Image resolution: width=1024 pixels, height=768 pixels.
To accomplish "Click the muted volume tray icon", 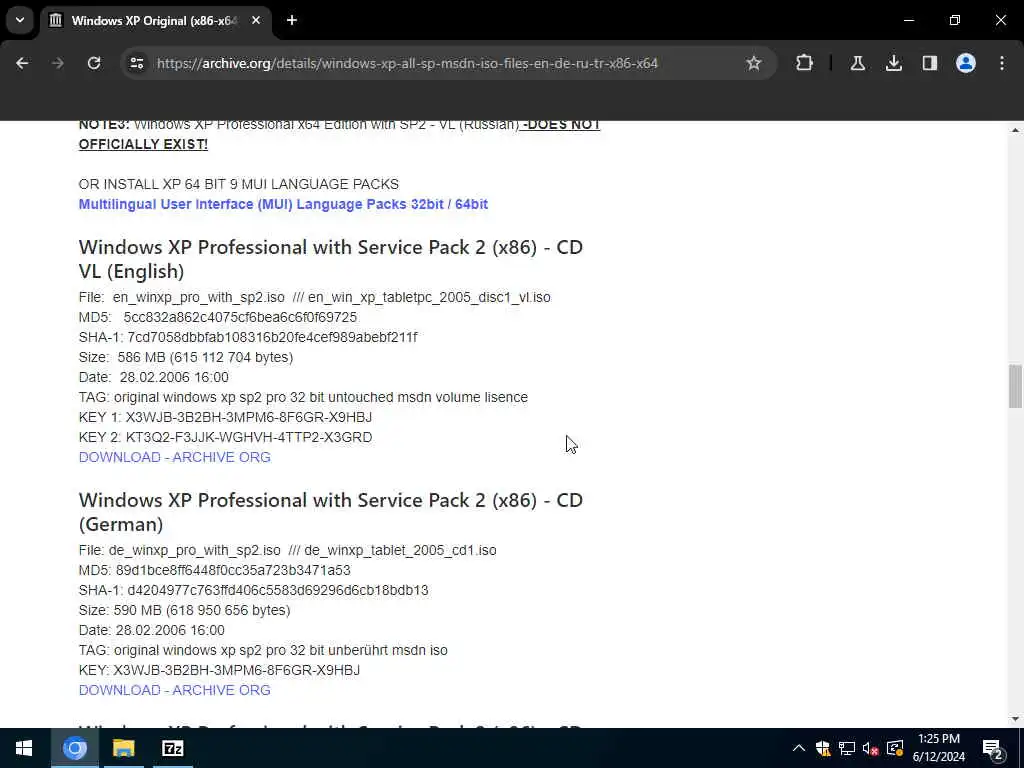I will point(871,748).
